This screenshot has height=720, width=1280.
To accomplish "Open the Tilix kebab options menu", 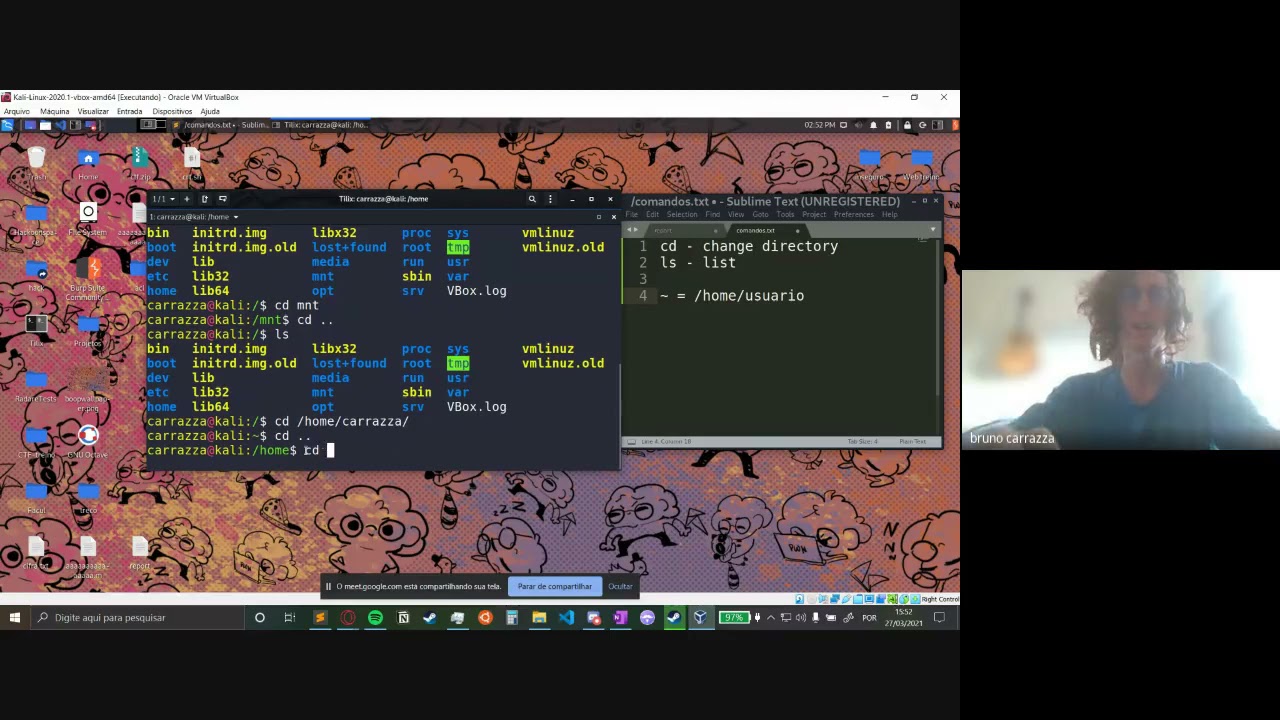I will point(550,199).
